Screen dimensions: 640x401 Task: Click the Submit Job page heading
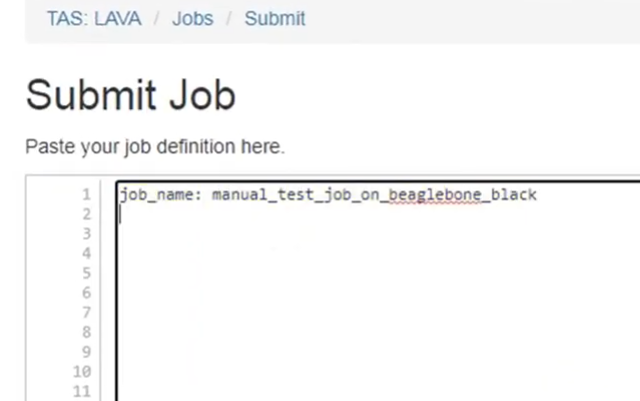pyautogui.click(x=131, y=96)
